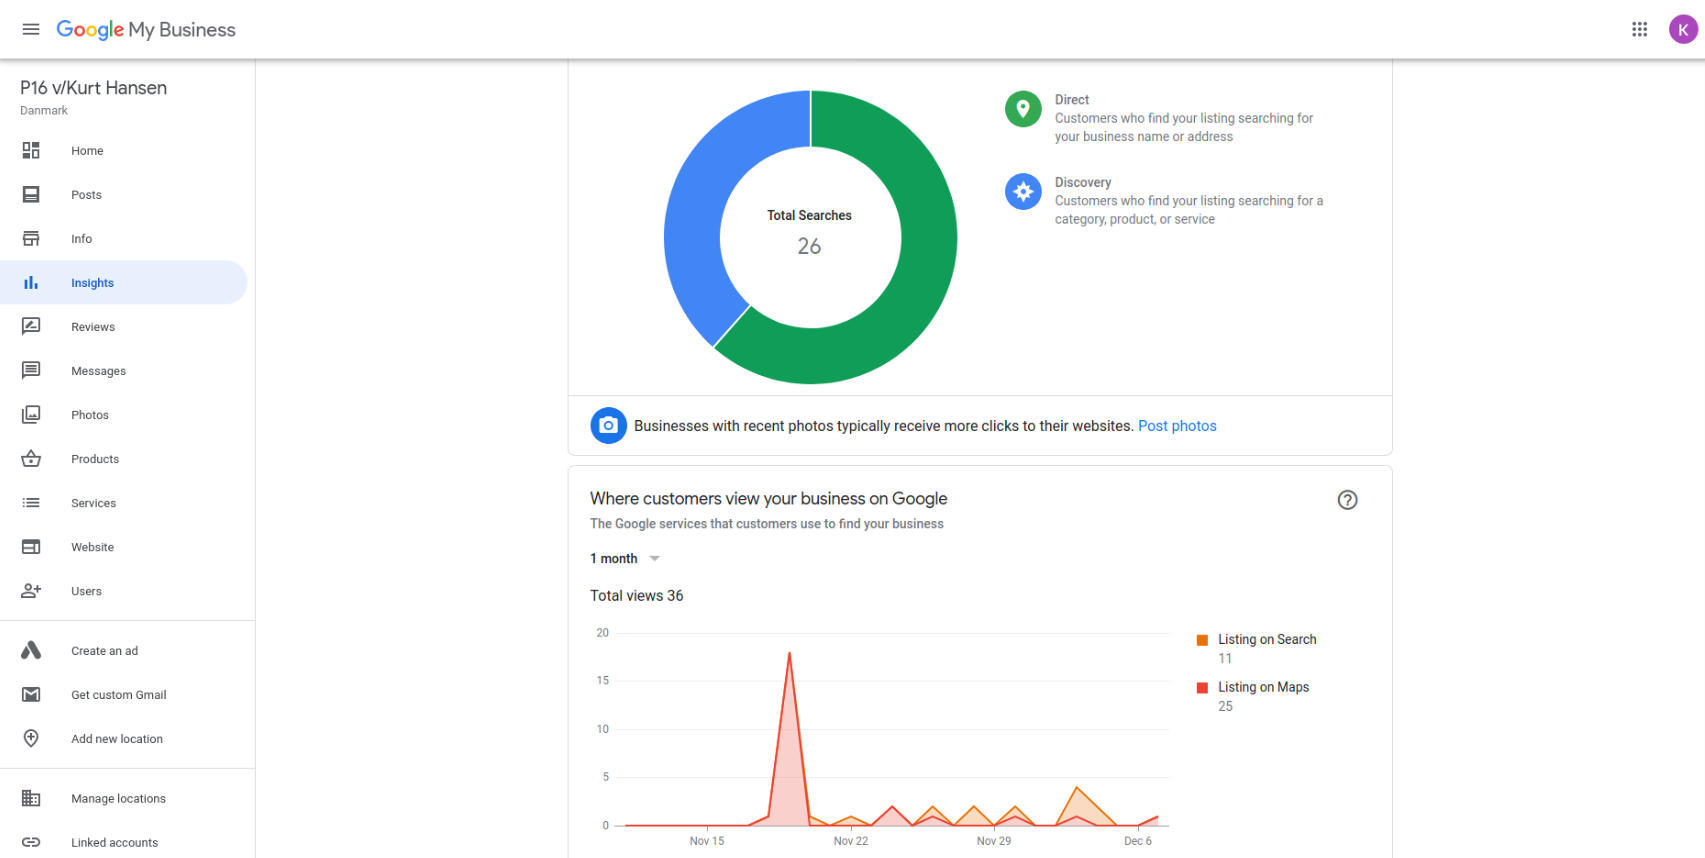
Task: Click the Nov 22 axis label
Action: [851, 841]
